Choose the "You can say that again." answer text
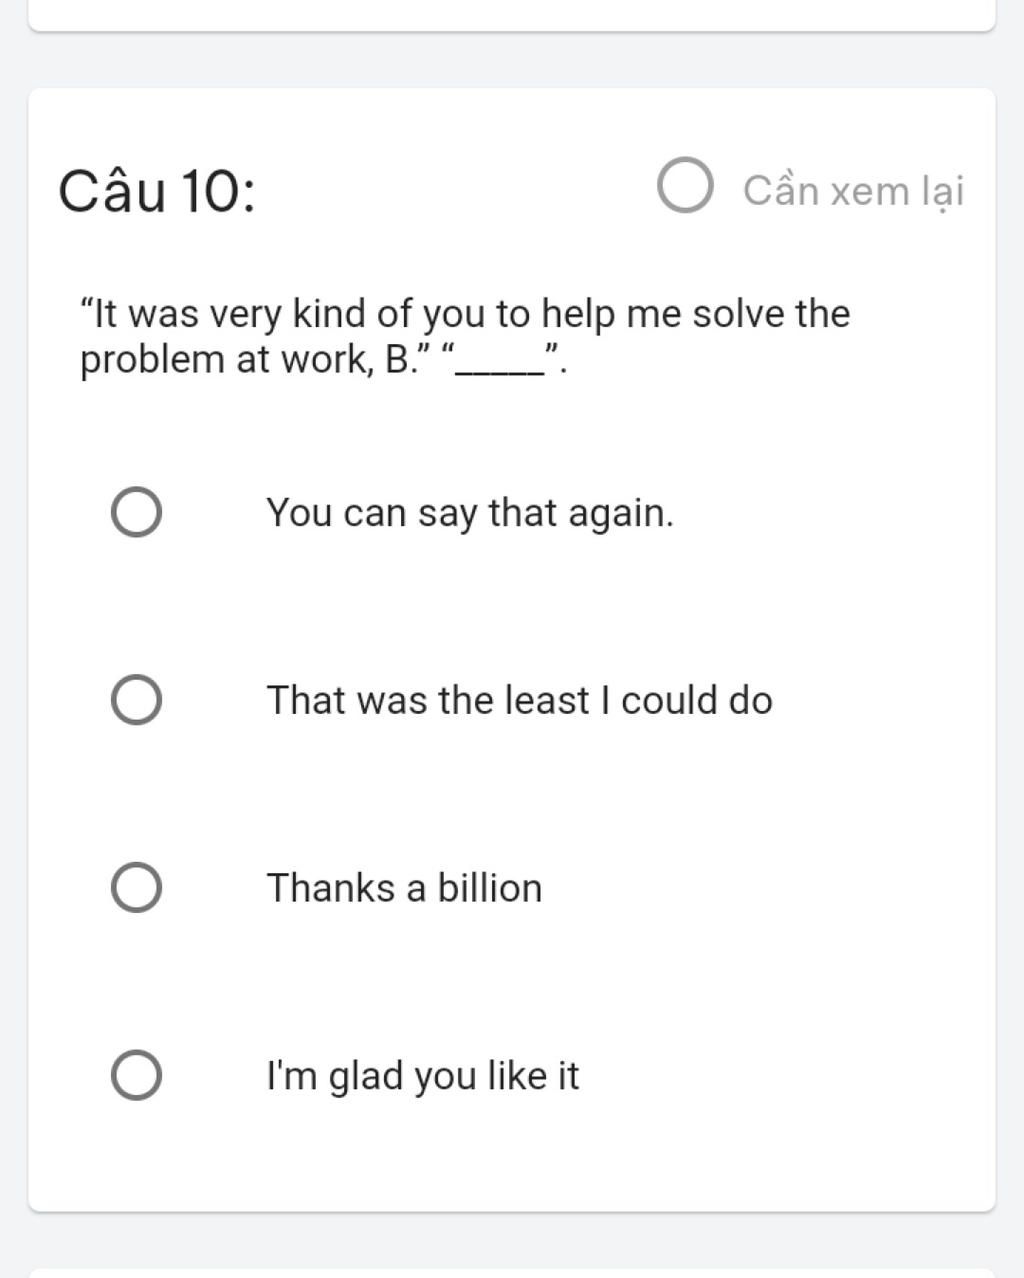The image size is (1024, 1278). click(x=470, y=513)
